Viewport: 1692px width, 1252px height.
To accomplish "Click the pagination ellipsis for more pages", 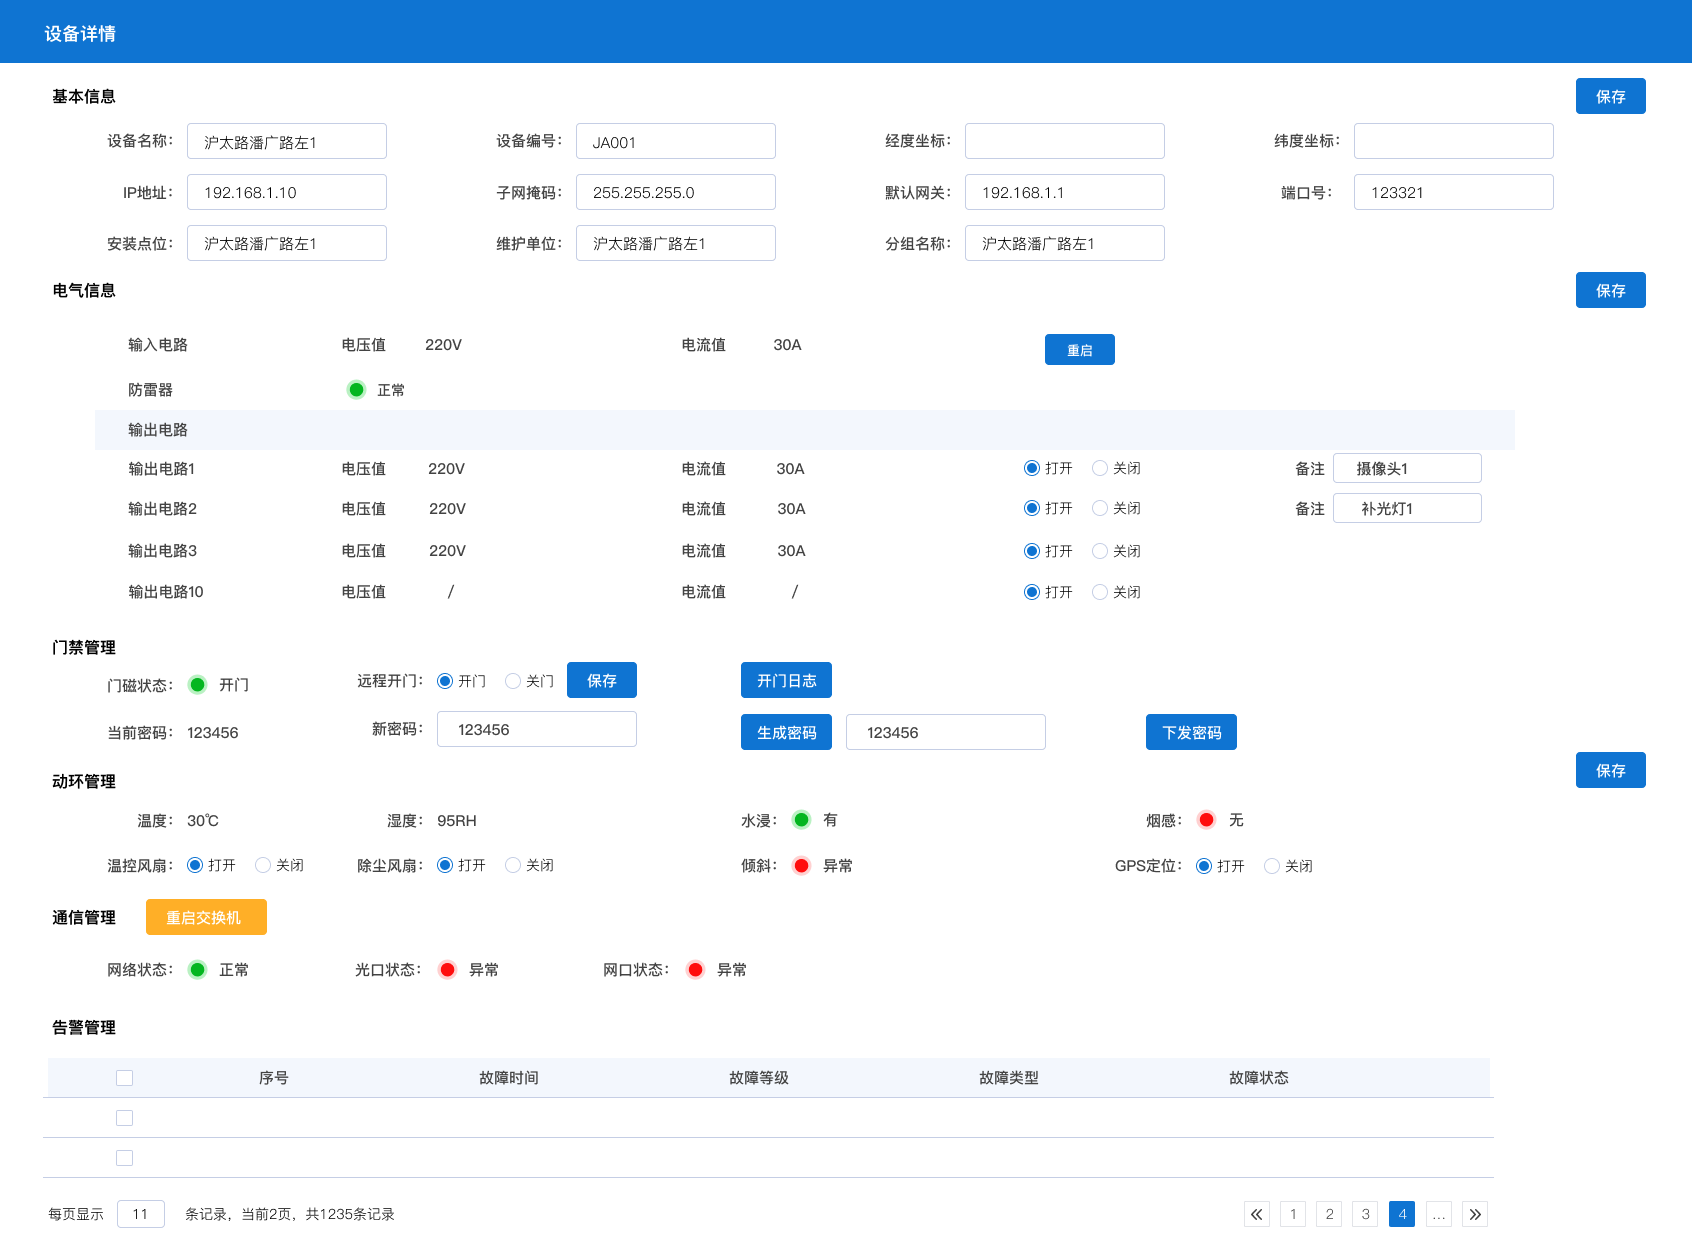I will (1438, 1214).
